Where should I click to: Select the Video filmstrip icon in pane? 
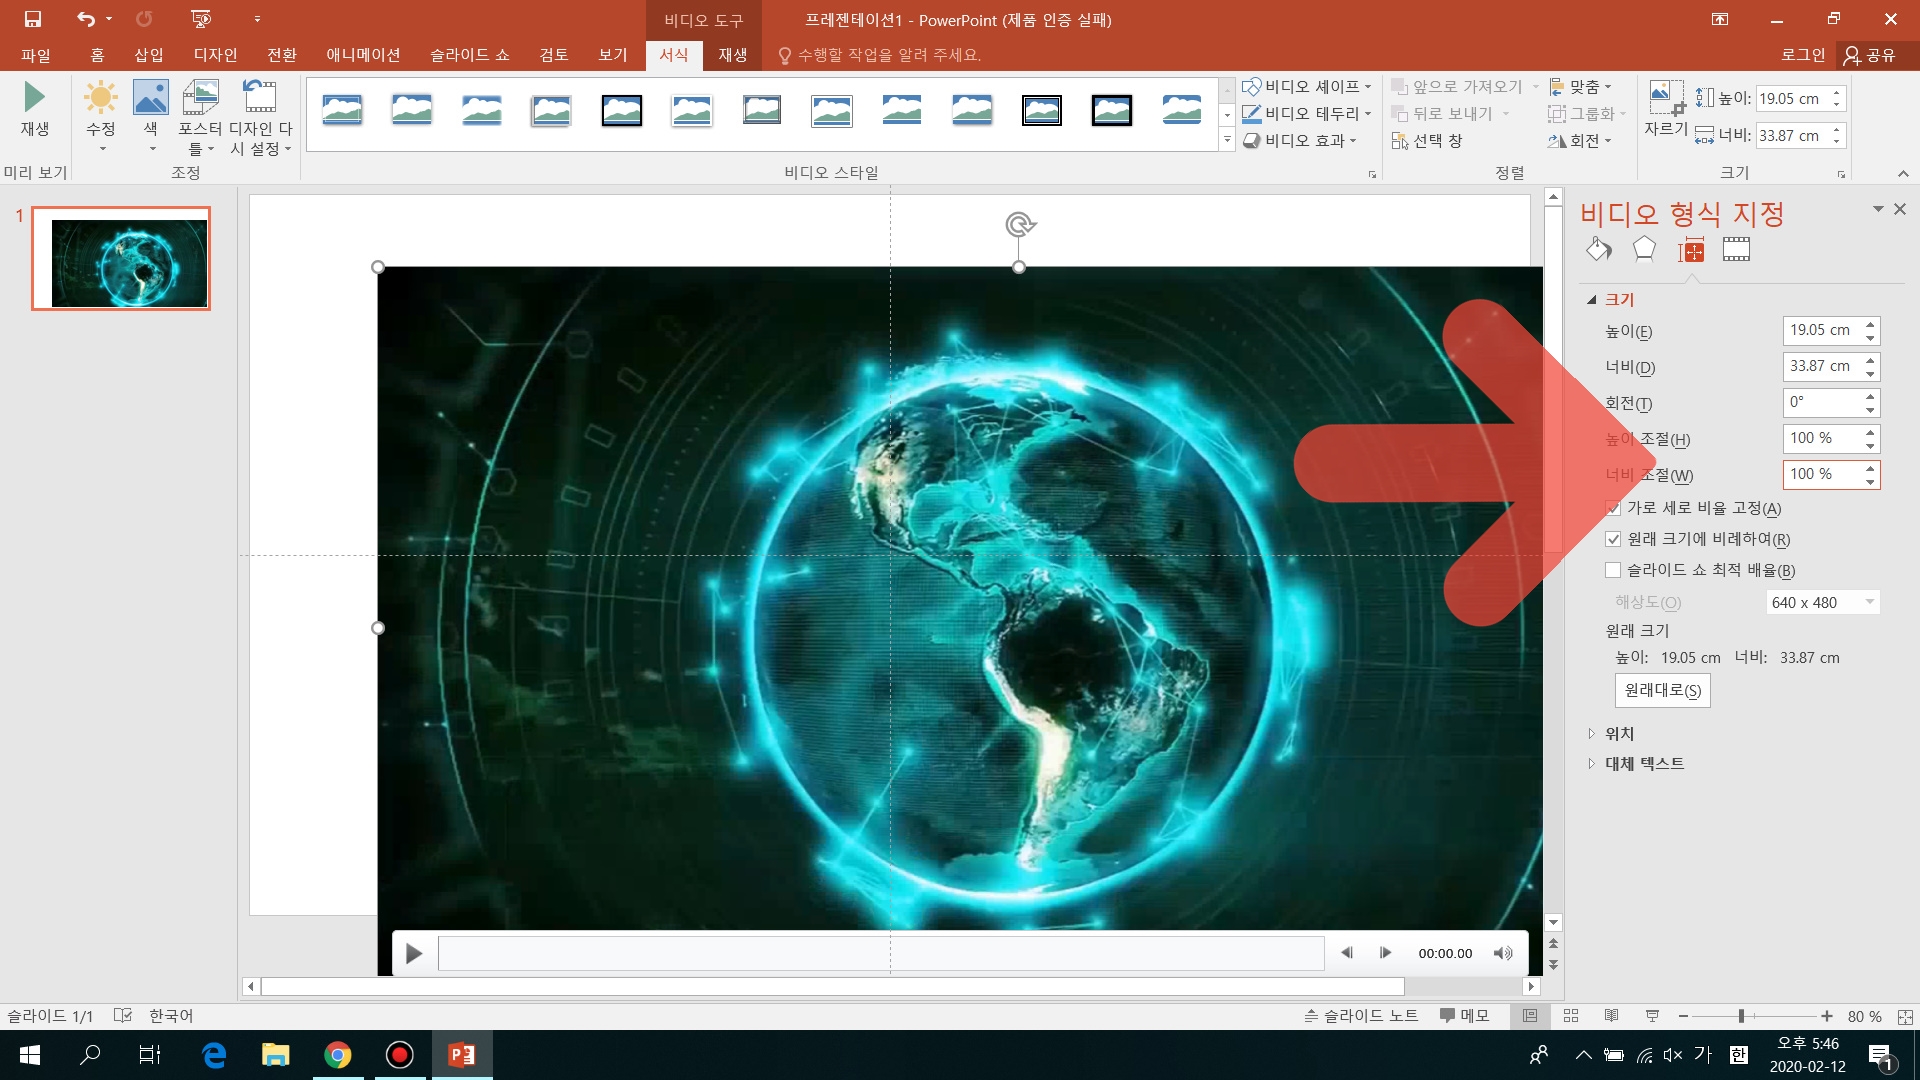(x=1736, y=250)
